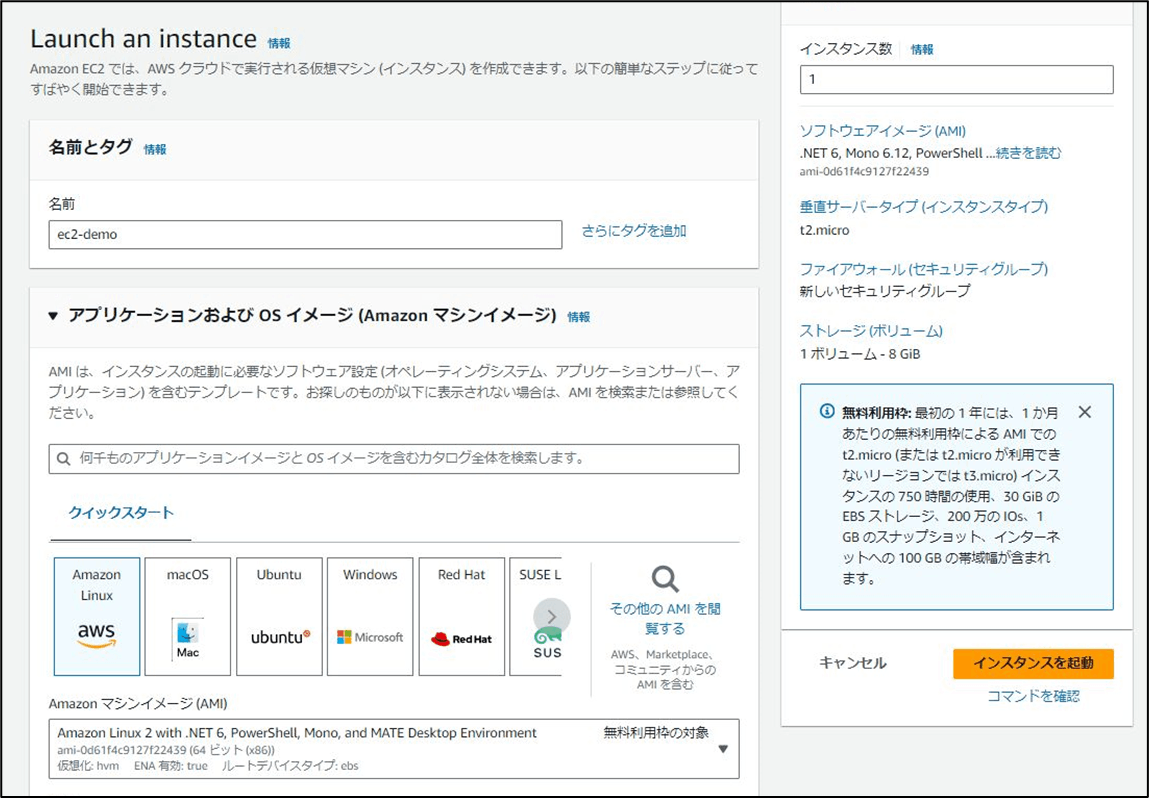The image size is (1149, 798).
Task: Collapse the Application and OS Images section
Action: pos(53,316)
